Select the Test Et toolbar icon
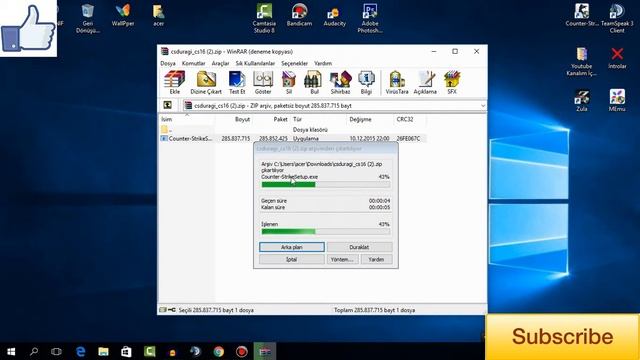This screenshot has width=640, height=360. (237, 82)
